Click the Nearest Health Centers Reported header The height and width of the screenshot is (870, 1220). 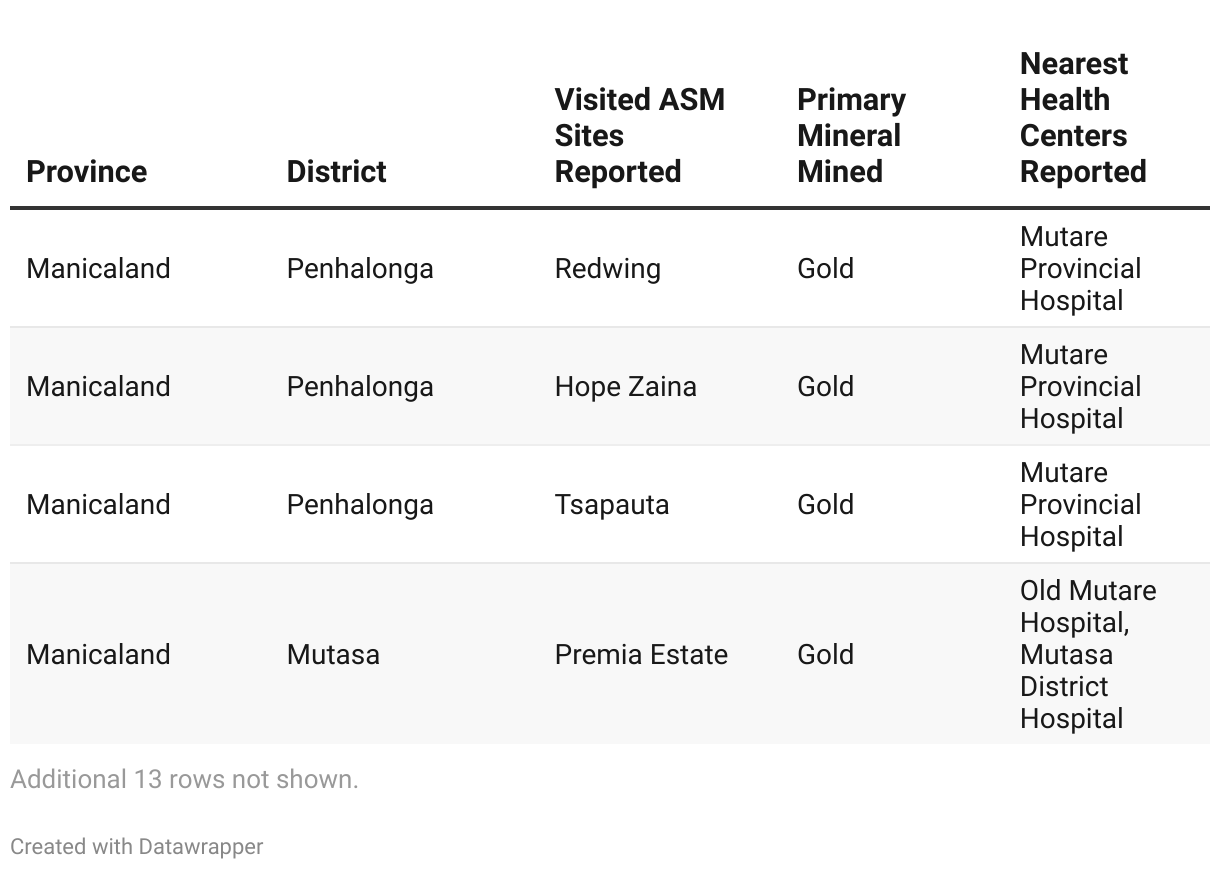point(1082,117)
